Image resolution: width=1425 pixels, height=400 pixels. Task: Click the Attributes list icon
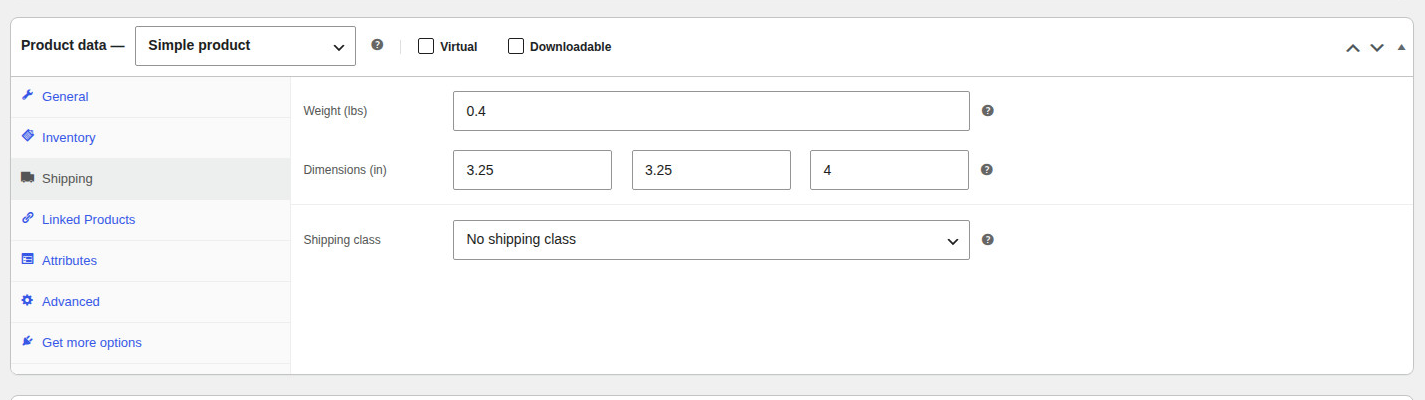tap(28, 260)
